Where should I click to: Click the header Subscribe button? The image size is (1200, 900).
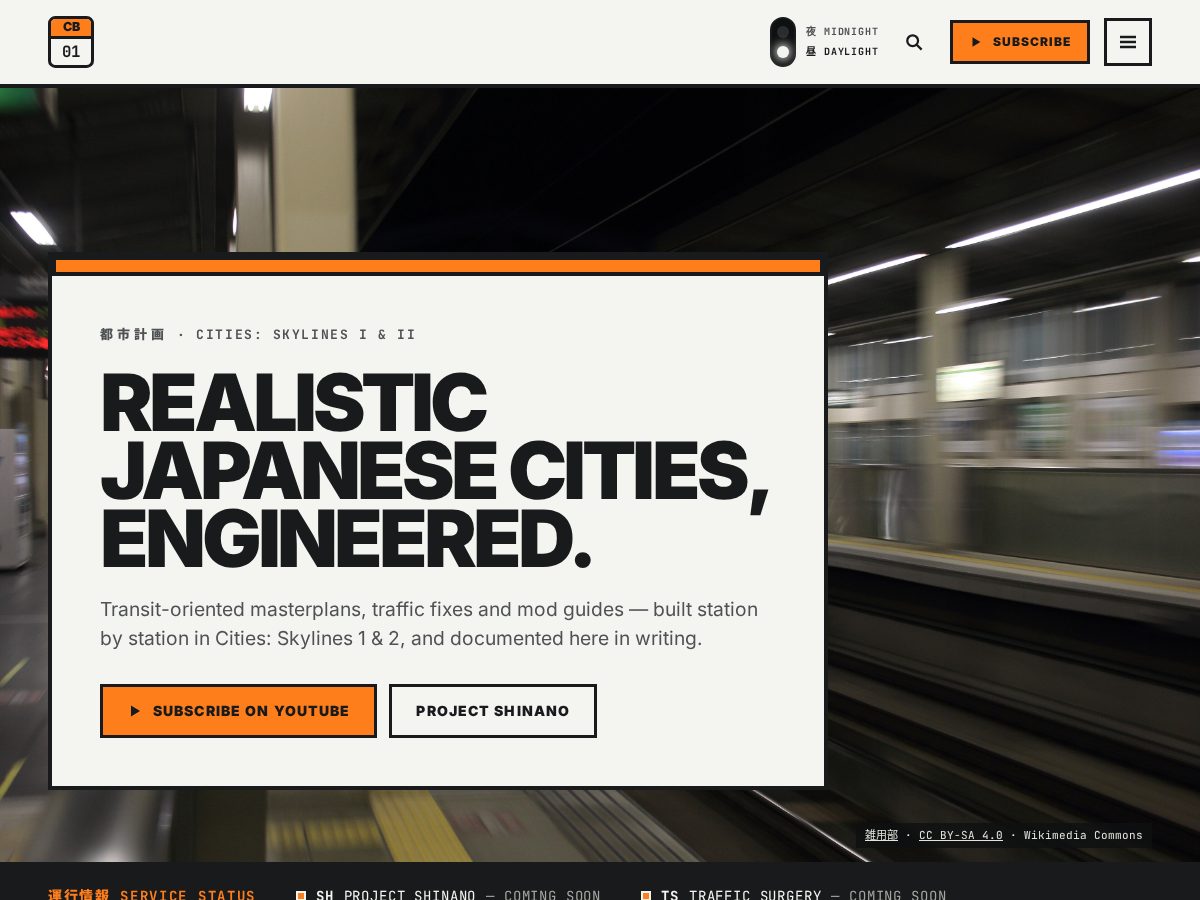[x=1020, y=42]
